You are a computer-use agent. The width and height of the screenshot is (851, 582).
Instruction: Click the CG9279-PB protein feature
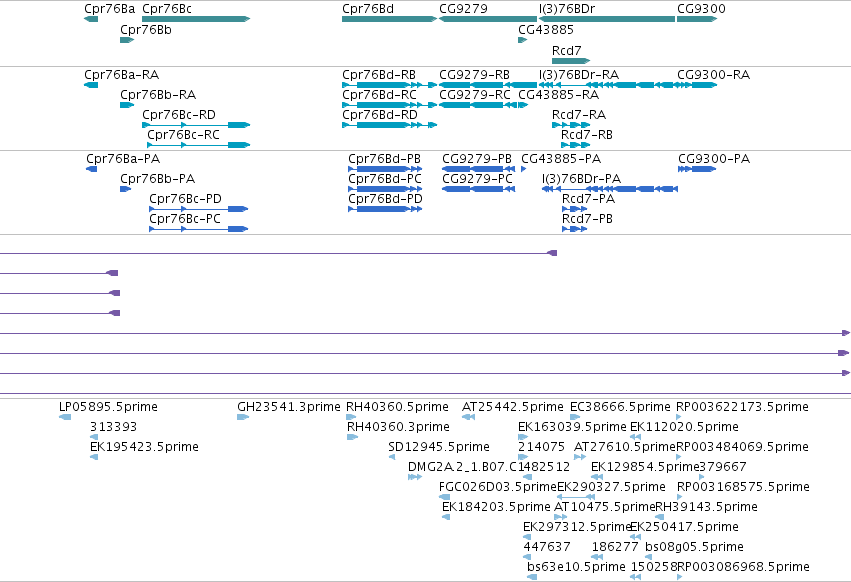(x=479, y=169)
